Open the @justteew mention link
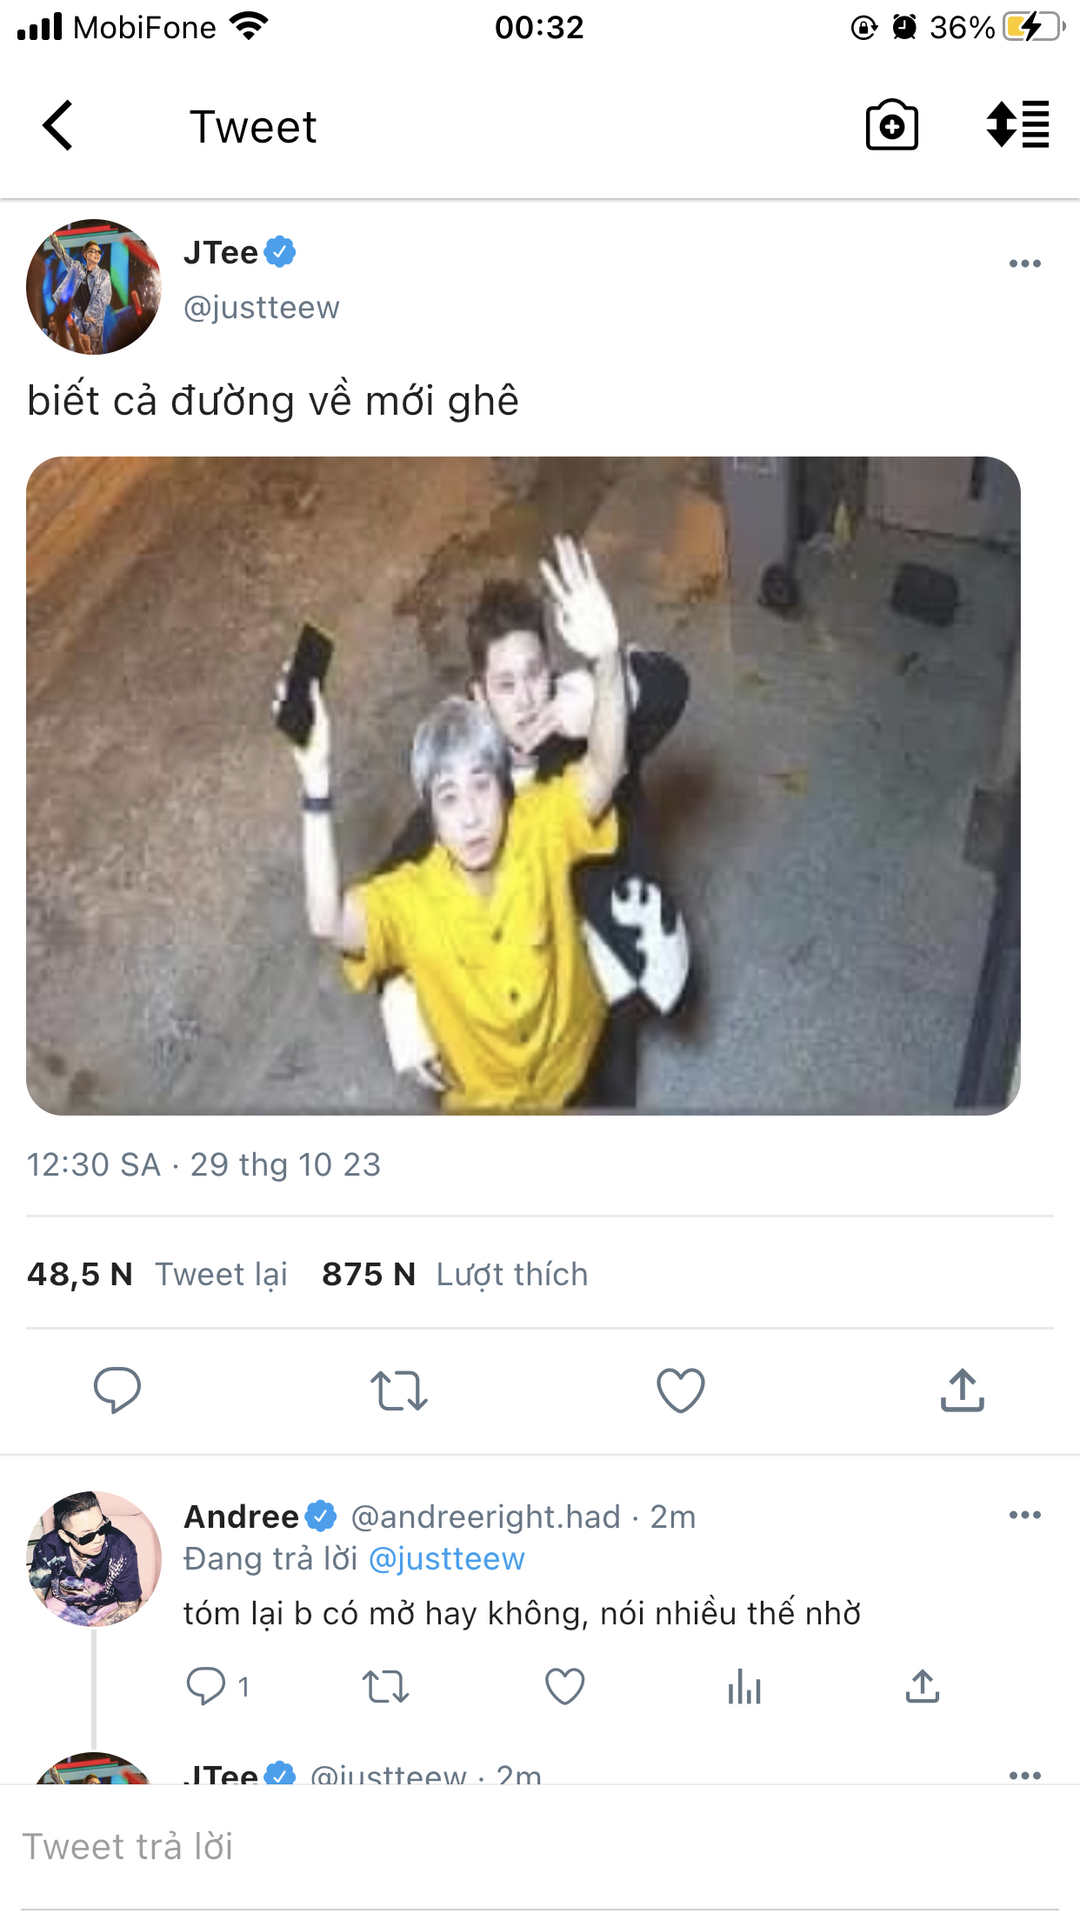 [x=446, y=1559]
